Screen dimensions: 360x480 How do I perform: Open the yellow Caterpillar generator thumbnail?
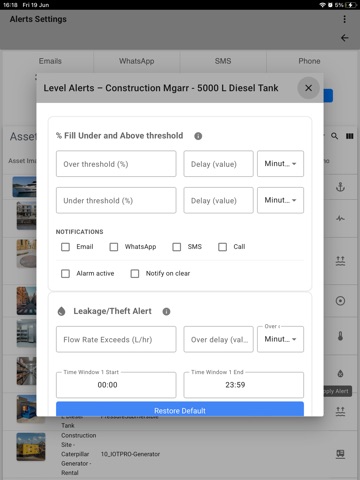coord(31,447)
